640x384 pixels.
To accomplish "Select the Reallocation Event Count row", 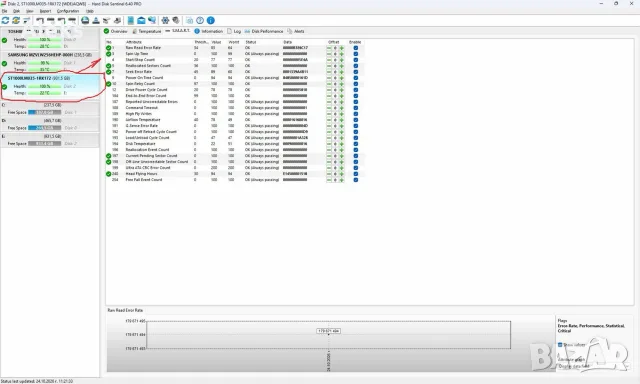I will 235,150.
